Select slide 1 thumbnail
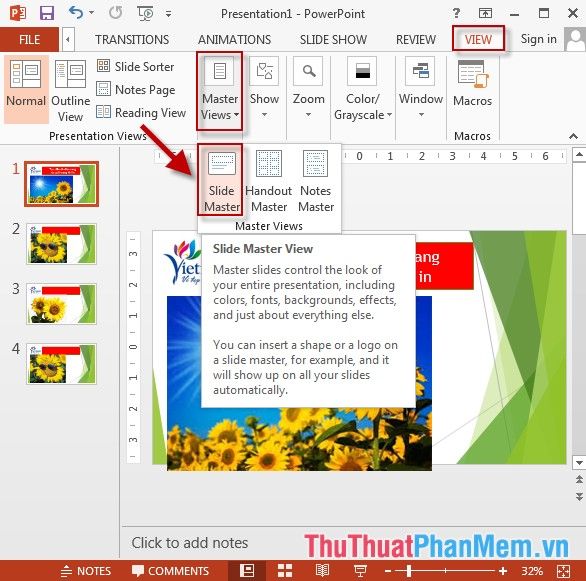586x581 pixels. pyautogui.click(x=61, y=184)
